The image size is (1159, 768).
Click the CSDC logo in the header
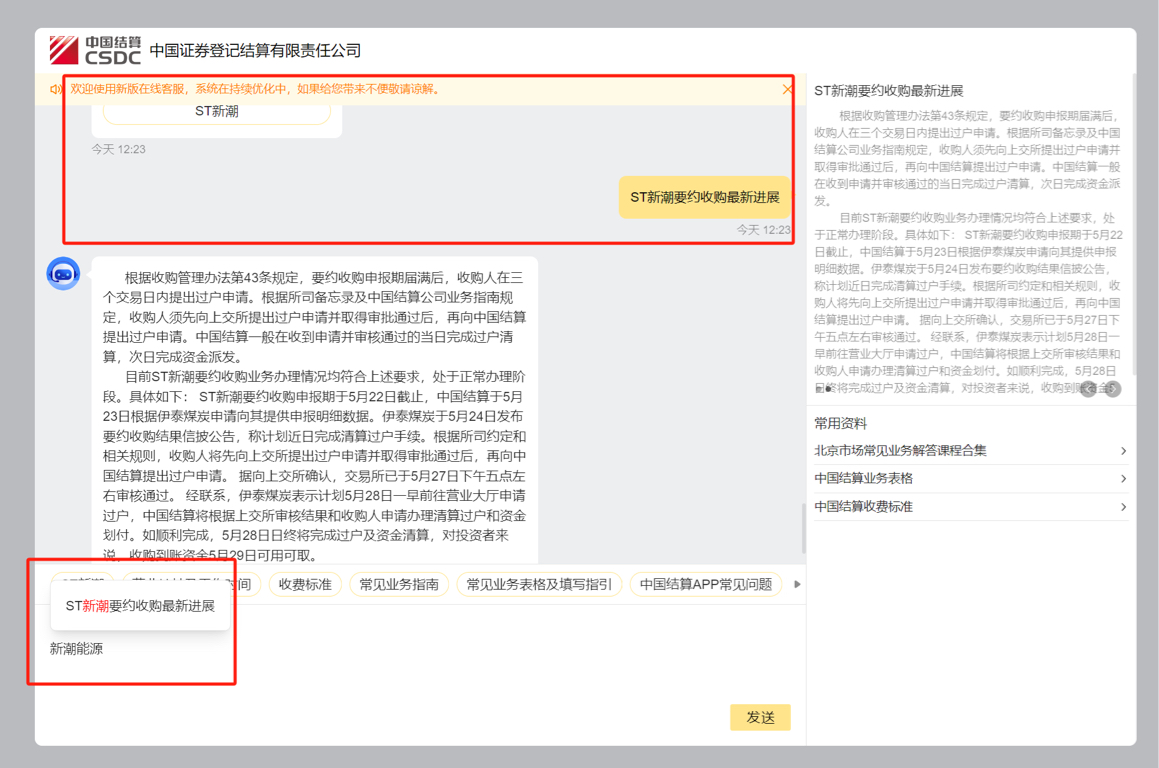pyautogui.click(x=95, y=50)
